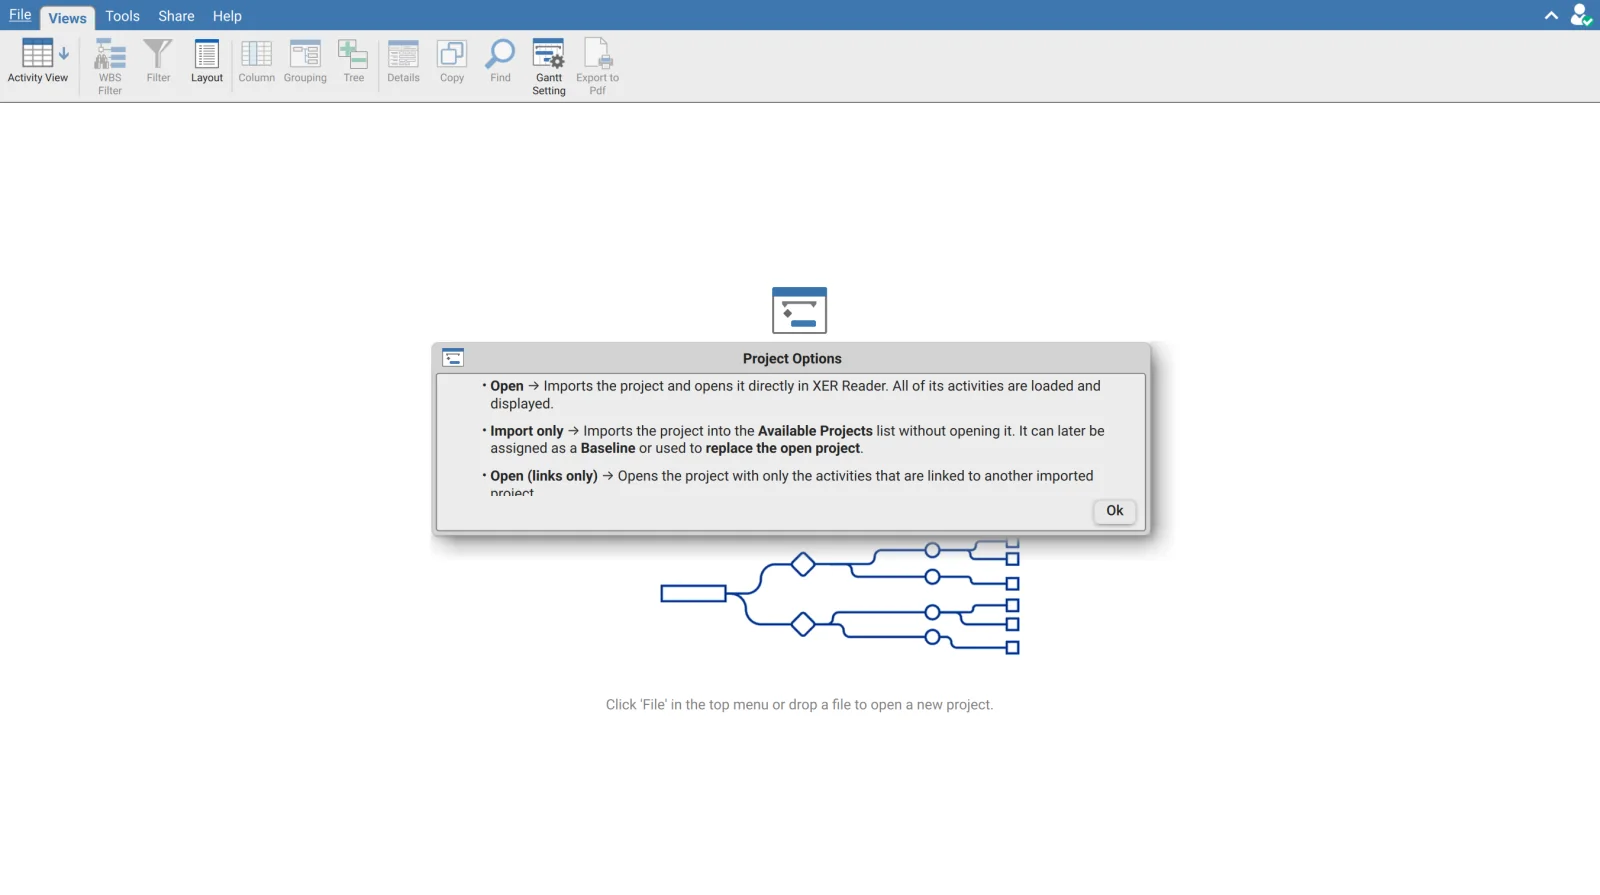Viewport: 1600px width, 895px height.
Task: Open Gantt Setting
Action: (x=549, y=66)
